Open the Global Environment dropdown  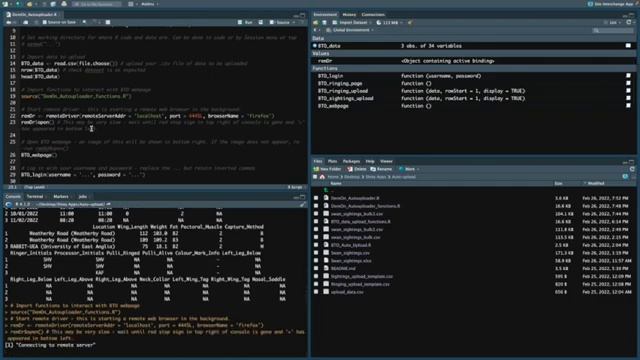[350, 30]
